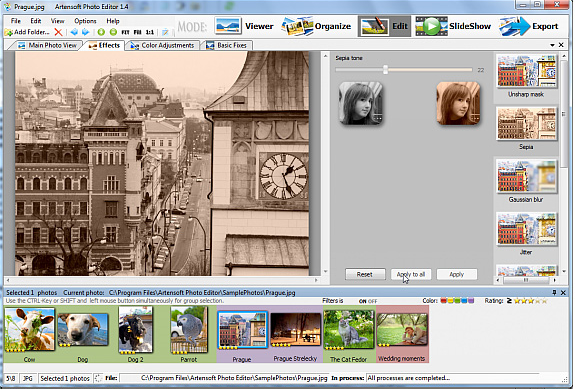Switch to SlideShow mode
Image resolution: width=575 pixels, height=389 pixels.
tap(453, 26)
